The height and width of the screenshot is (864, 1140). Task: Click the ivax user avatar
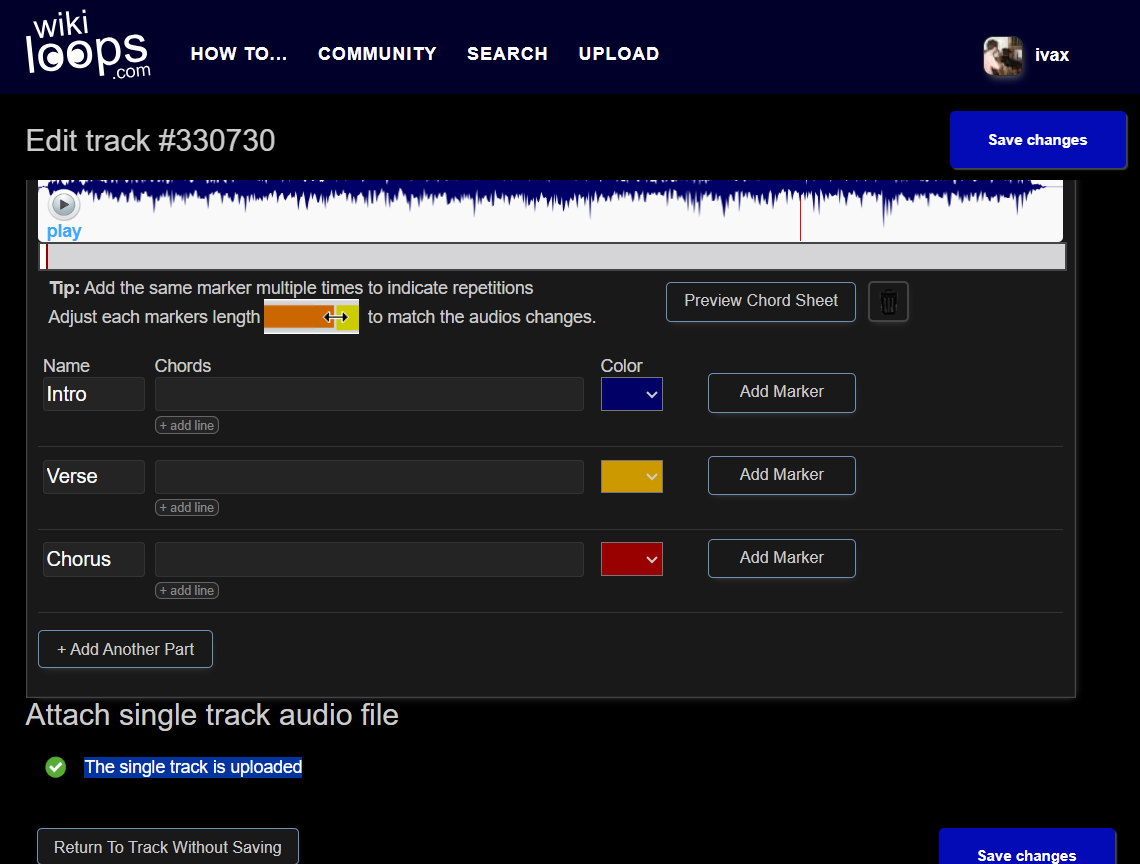coord(1002,56)
